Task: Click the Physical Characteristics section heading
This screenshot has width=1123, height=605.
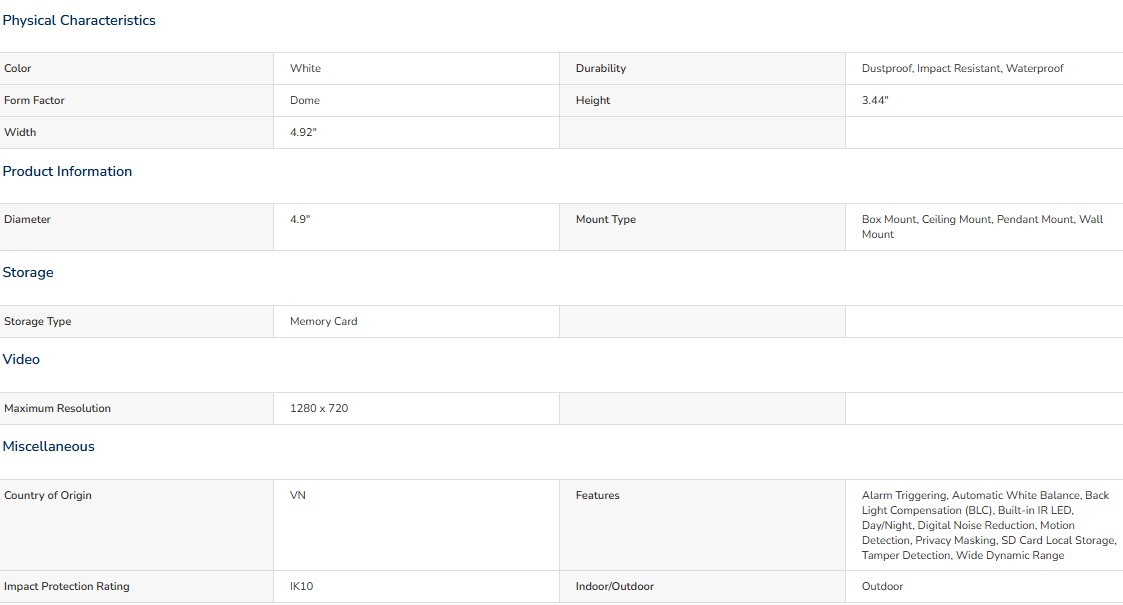Action: (79, 21)
